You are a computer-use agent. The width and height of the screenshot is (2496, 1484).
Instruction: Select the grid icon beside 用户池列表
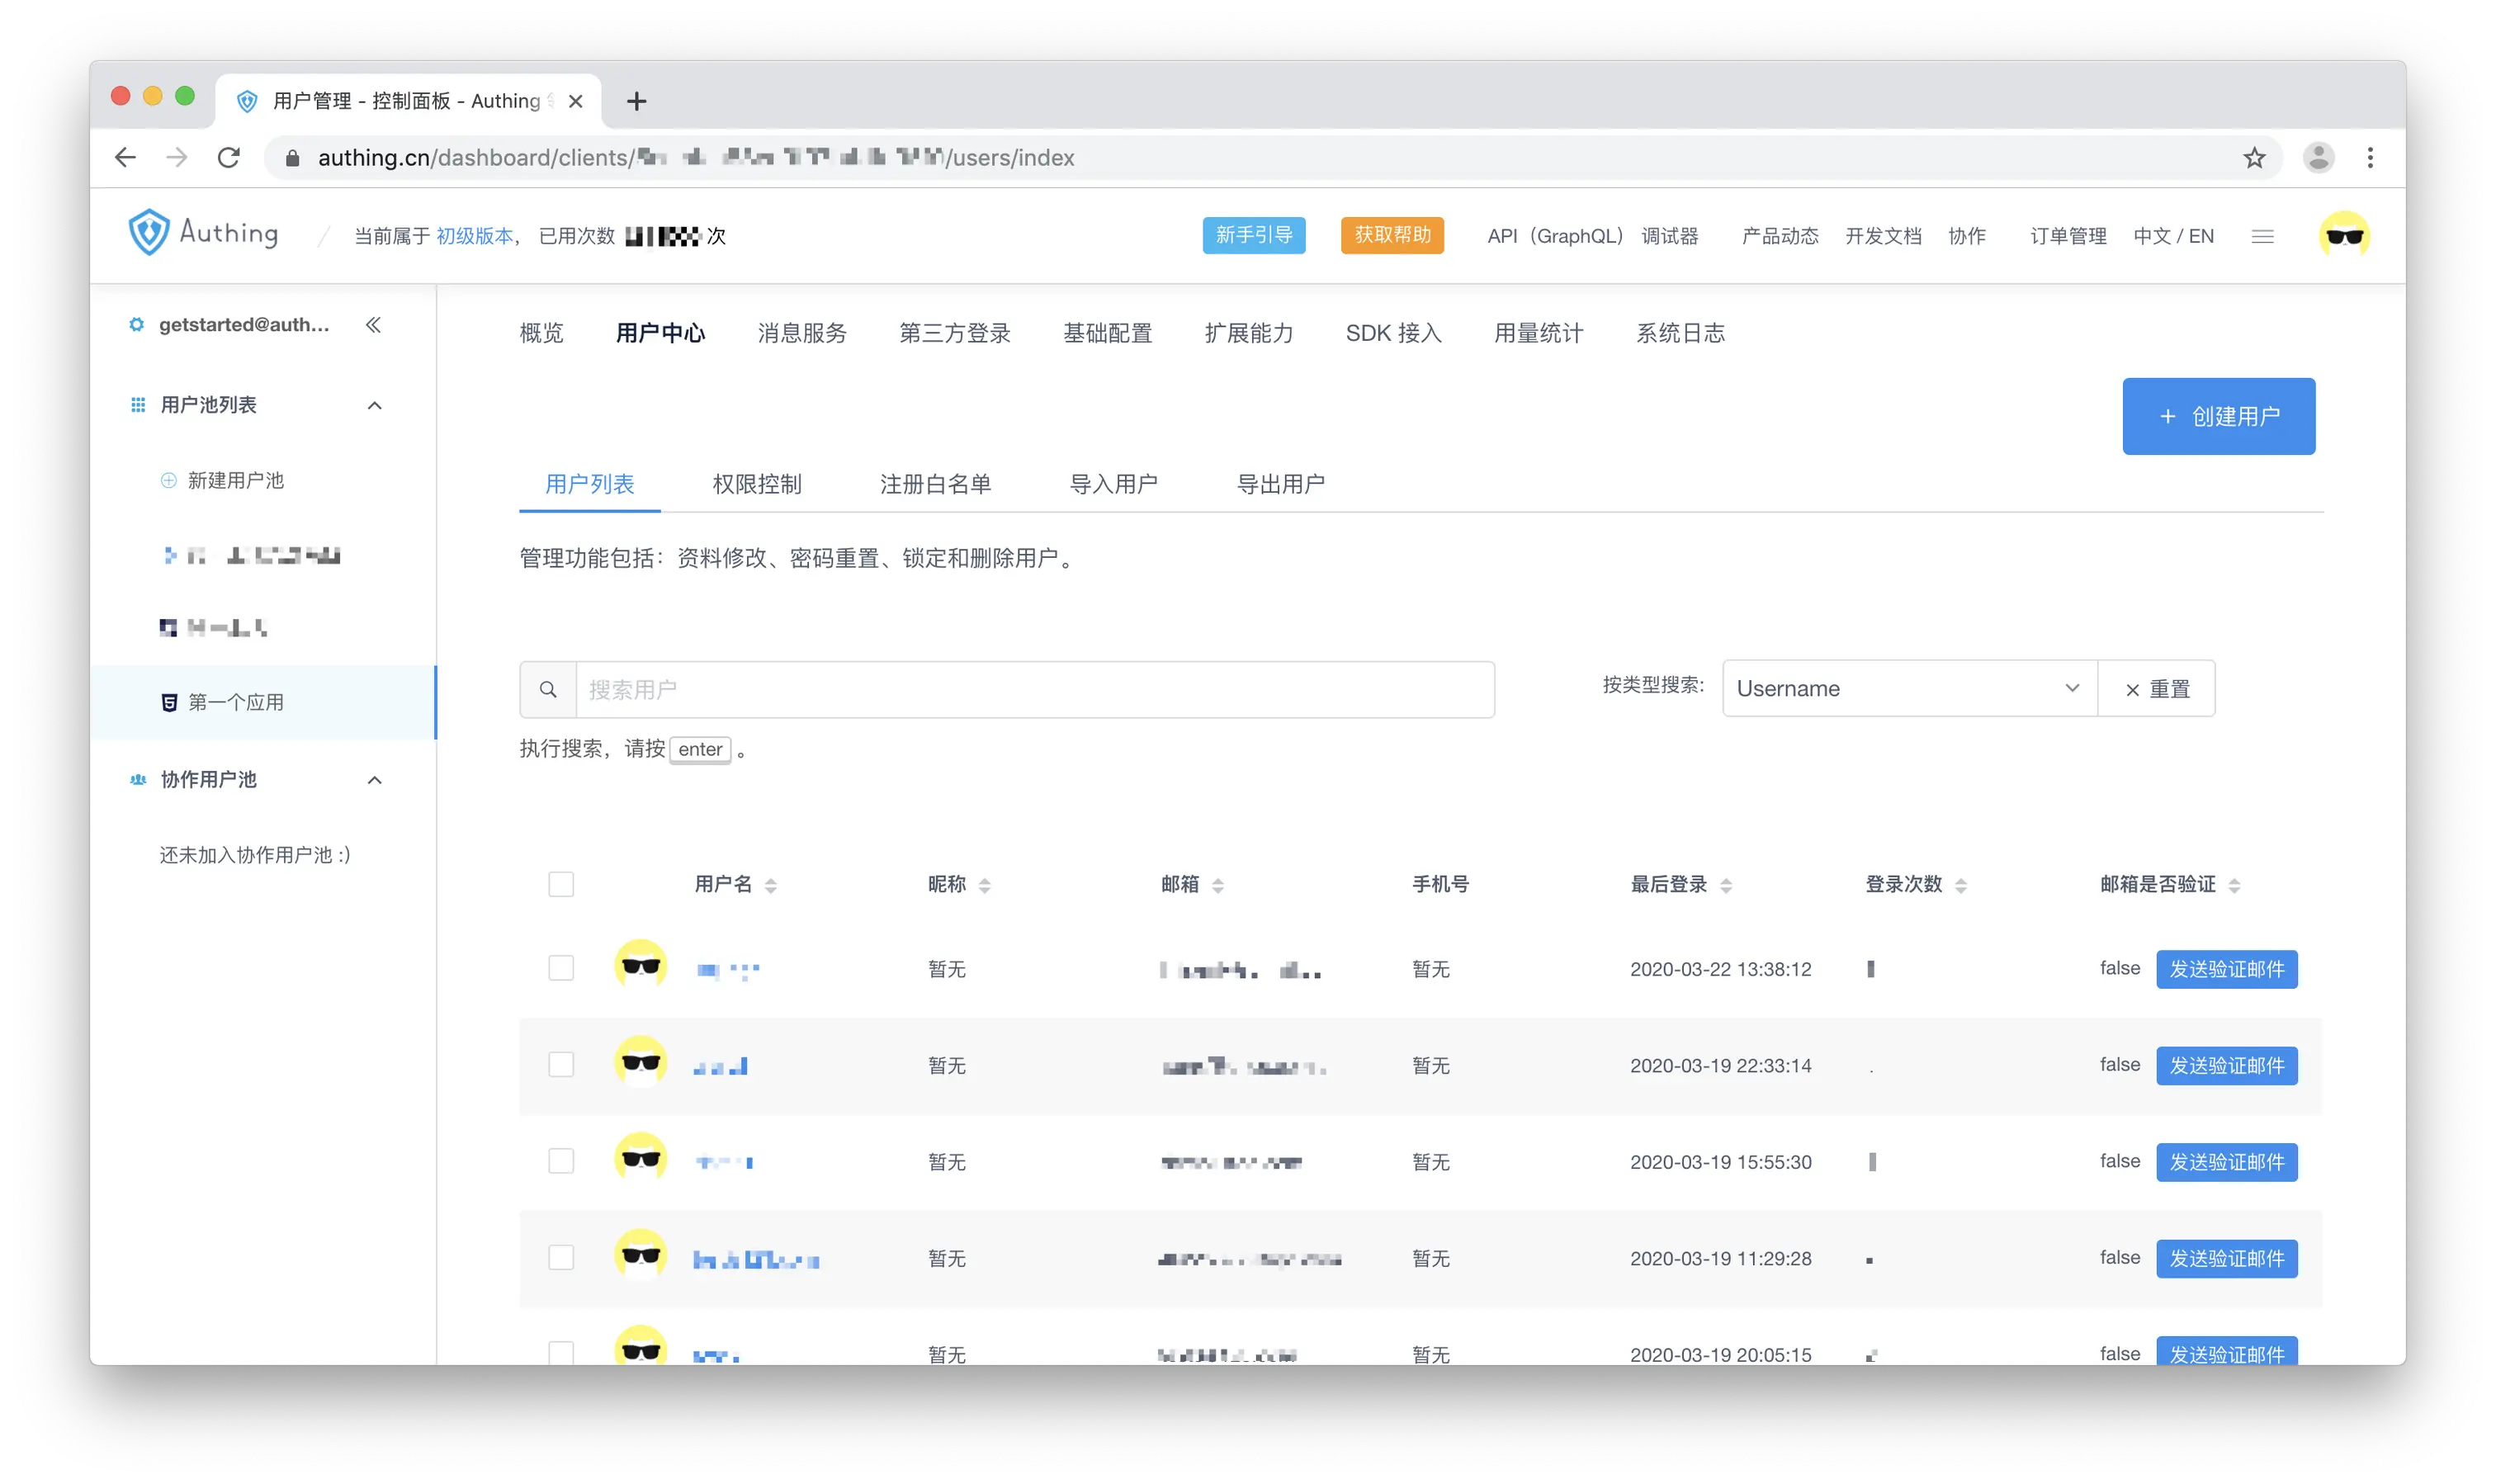click(136, 404)
